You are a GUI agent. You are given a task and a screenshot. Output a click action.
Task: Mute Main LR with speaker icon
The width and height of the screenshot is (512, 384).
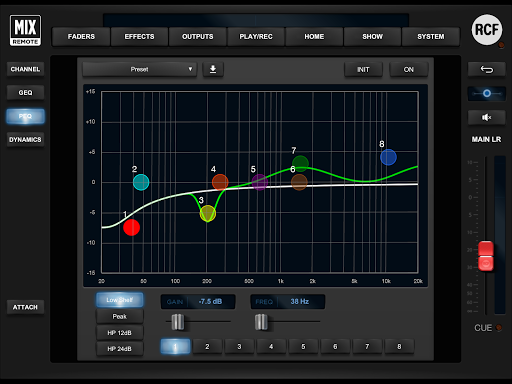tap(486, 117)
